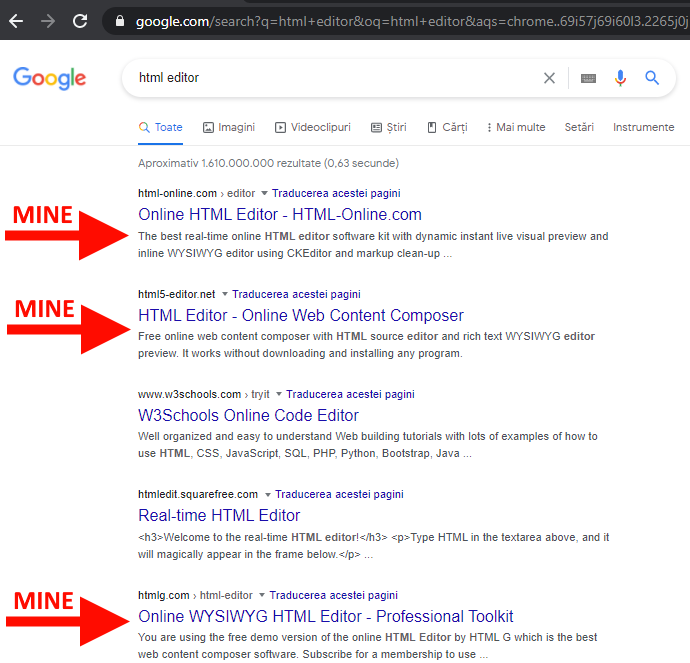This screenshot has width=690, height=663.
Task: Click the Google logo
Action: point(49,78)
